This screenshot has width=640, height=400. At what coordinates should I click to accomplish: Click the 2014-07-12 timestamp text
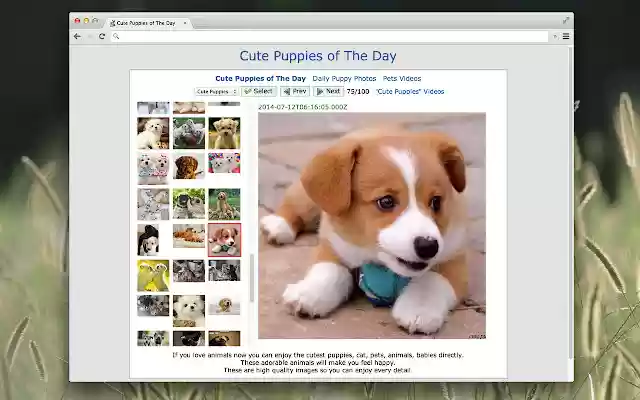302,107
